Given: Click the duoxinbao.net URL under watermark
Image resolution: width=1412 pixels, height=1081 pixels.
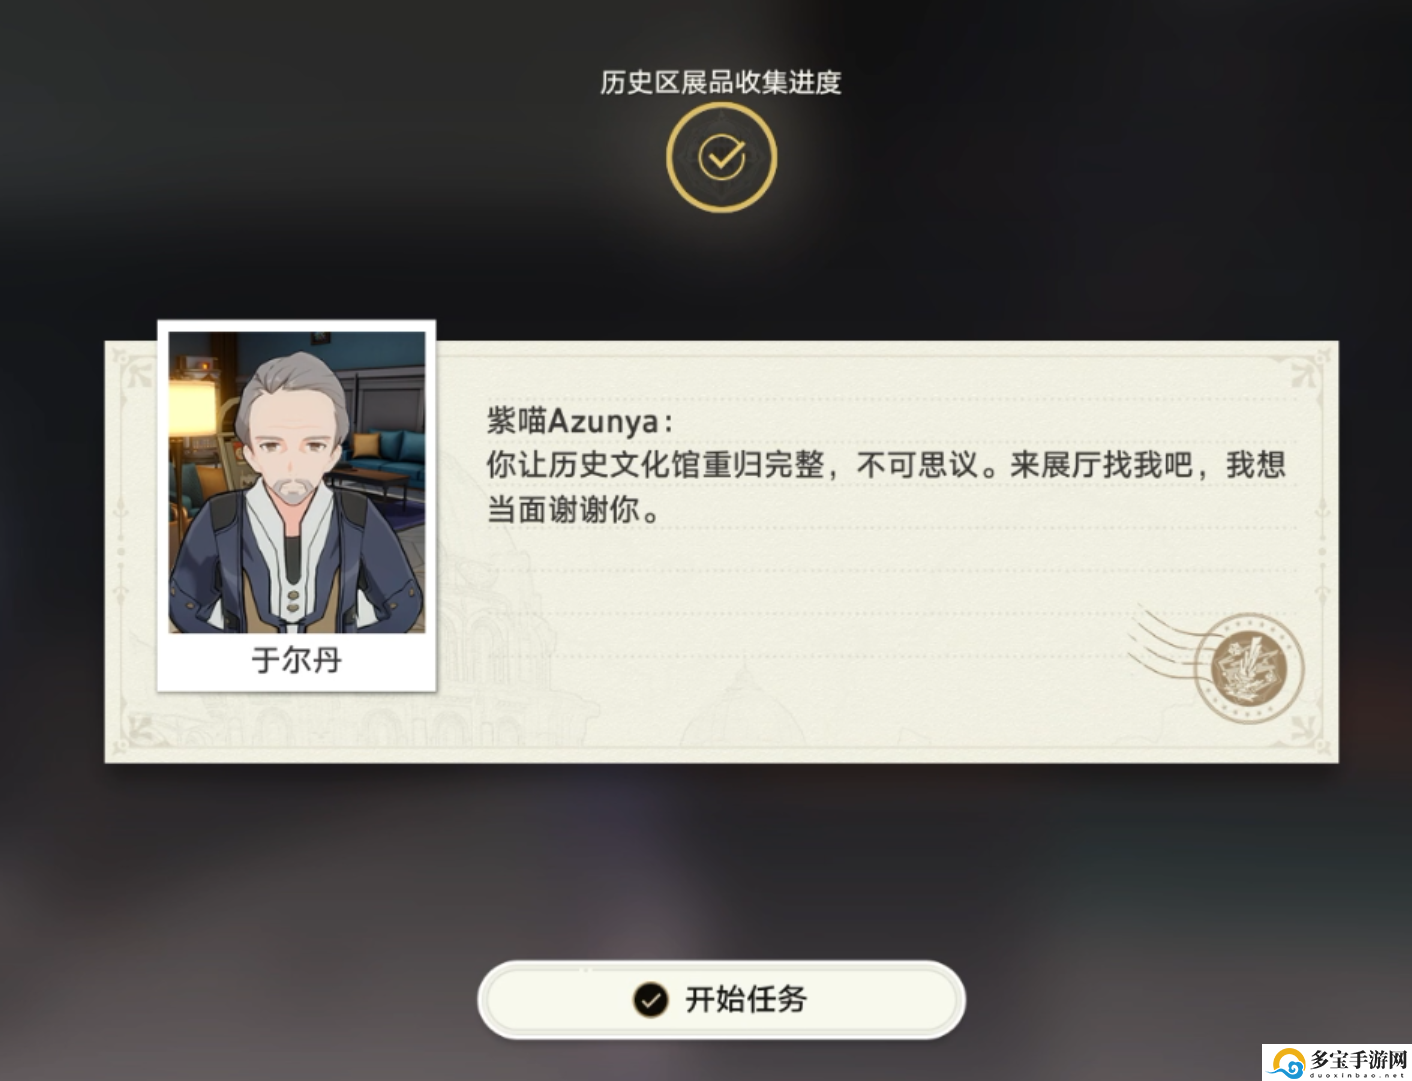Looking at the screenshot, I should 1358,1076.
